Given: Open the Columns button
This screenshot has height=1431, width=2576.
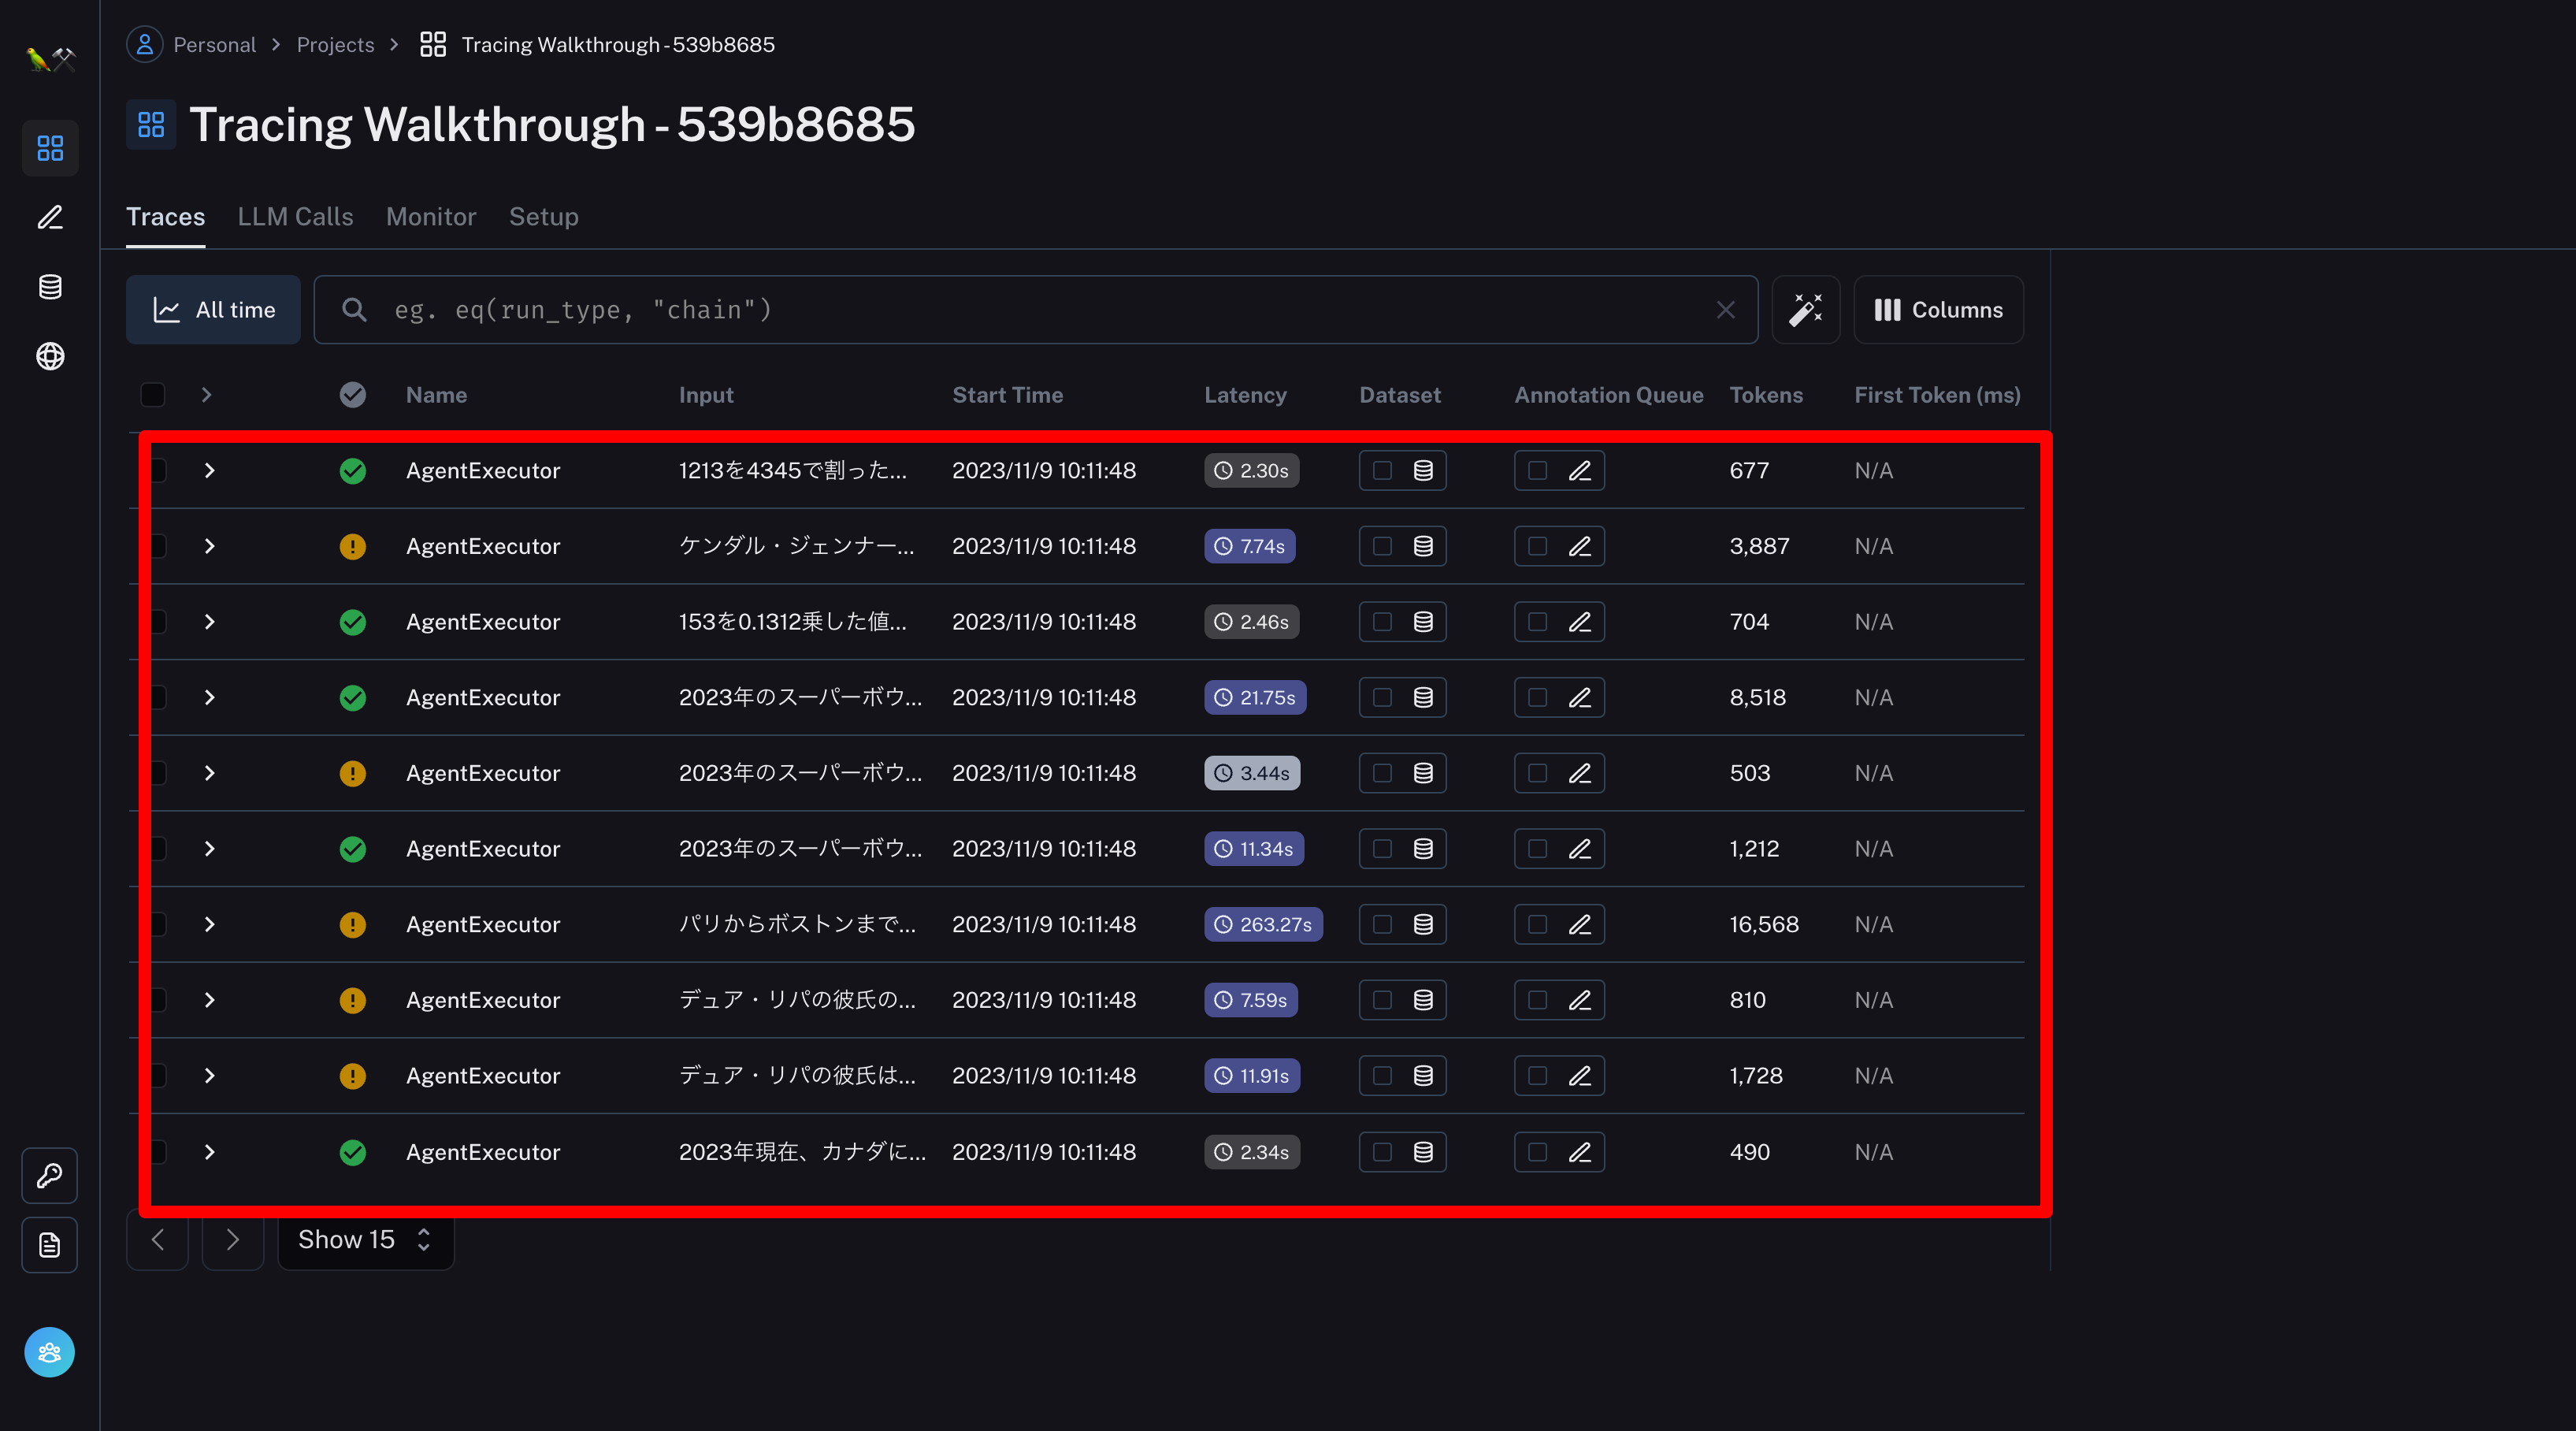Looking at the screenshot, I should click(1938, 310).
